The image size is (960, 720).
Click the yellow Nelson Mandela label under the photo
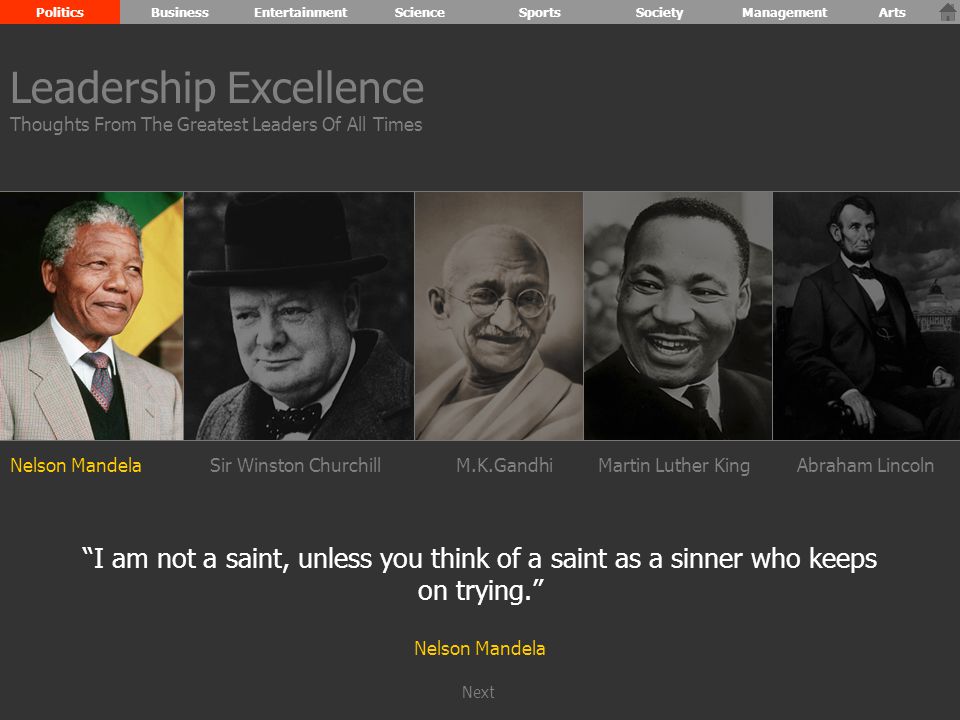coord(76,465)
